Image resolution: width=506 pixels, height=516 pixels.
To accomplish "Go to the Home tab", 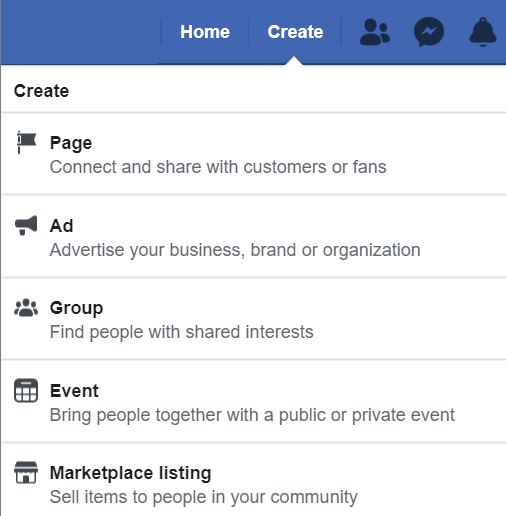I will click(x=205, y=32).
